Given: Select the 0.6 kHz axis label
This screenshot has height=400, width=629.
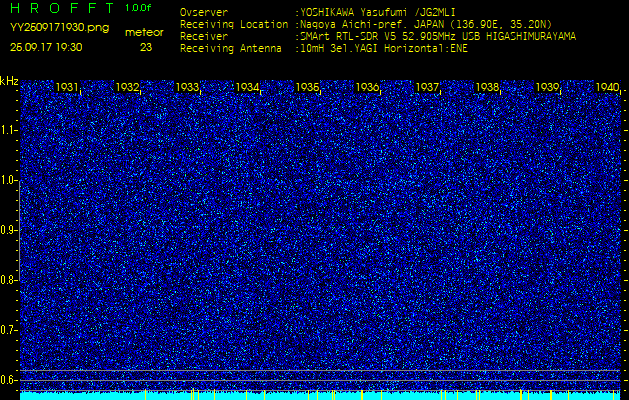Looking at the screenshot, I should click(x=8, y=380).
